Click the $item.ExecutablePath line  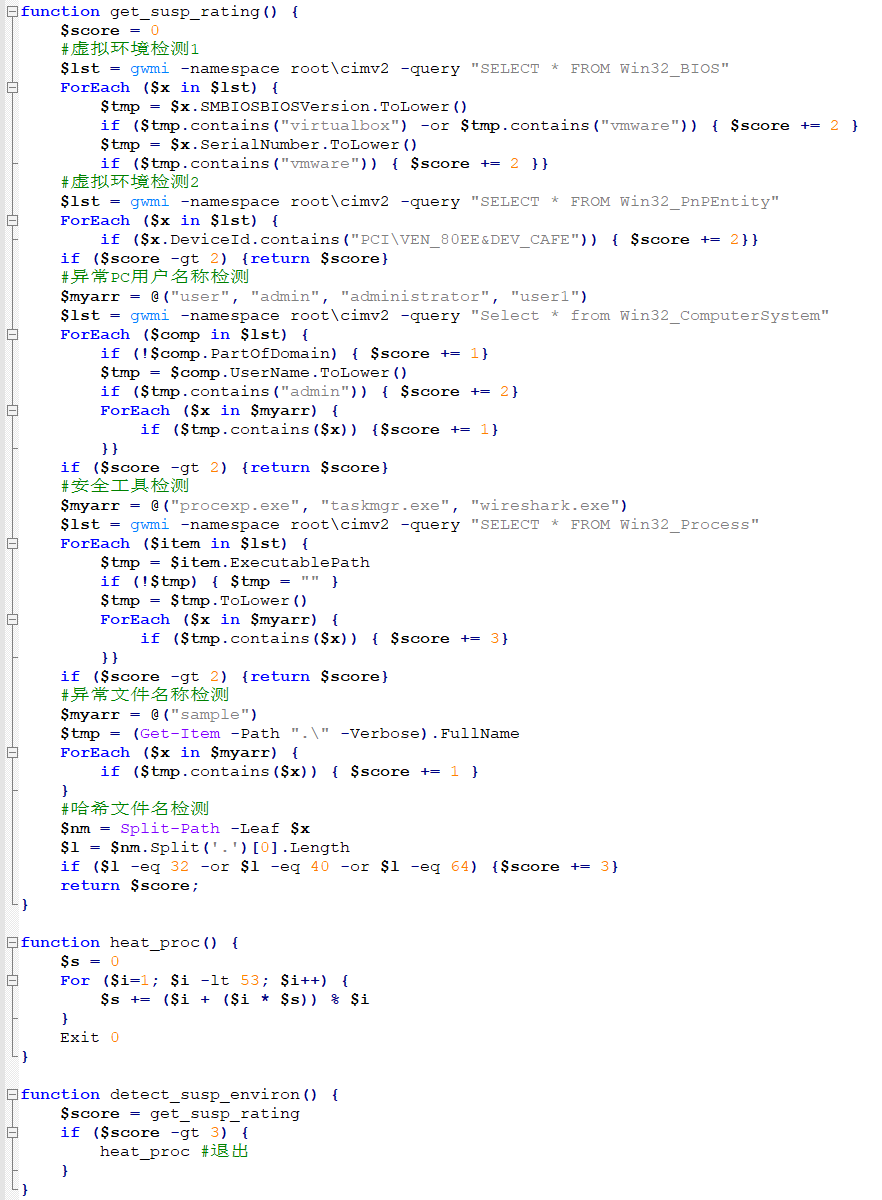coord(235,562)
